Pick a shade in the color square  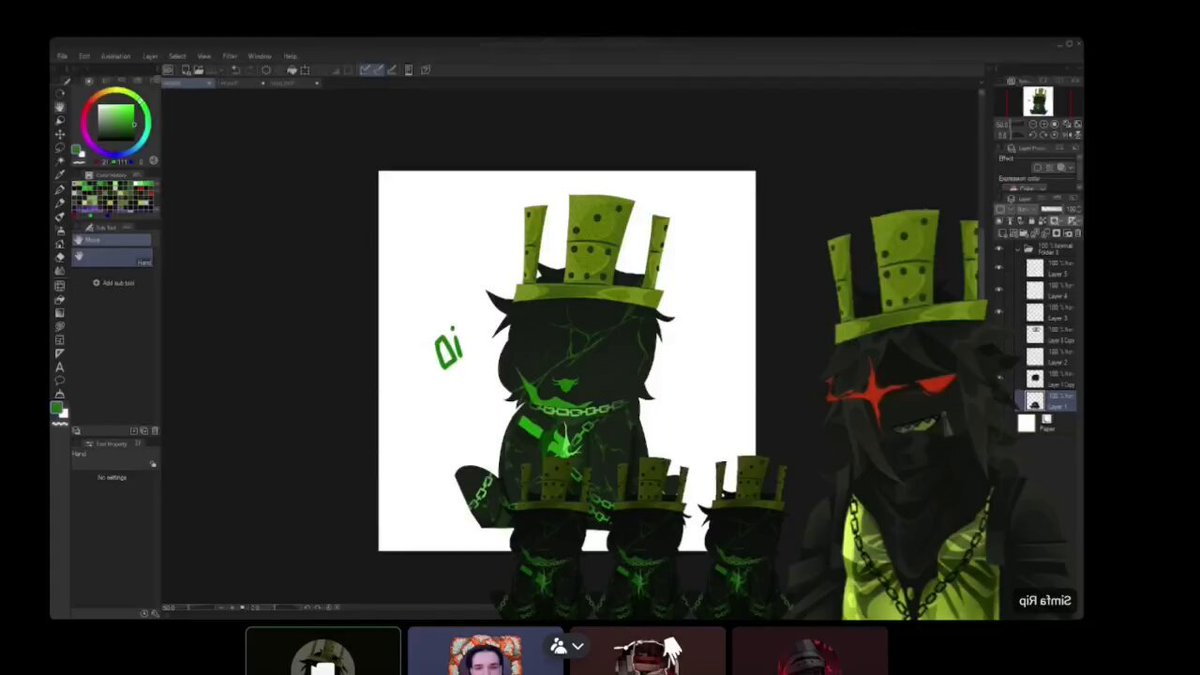tap(116, 122)
